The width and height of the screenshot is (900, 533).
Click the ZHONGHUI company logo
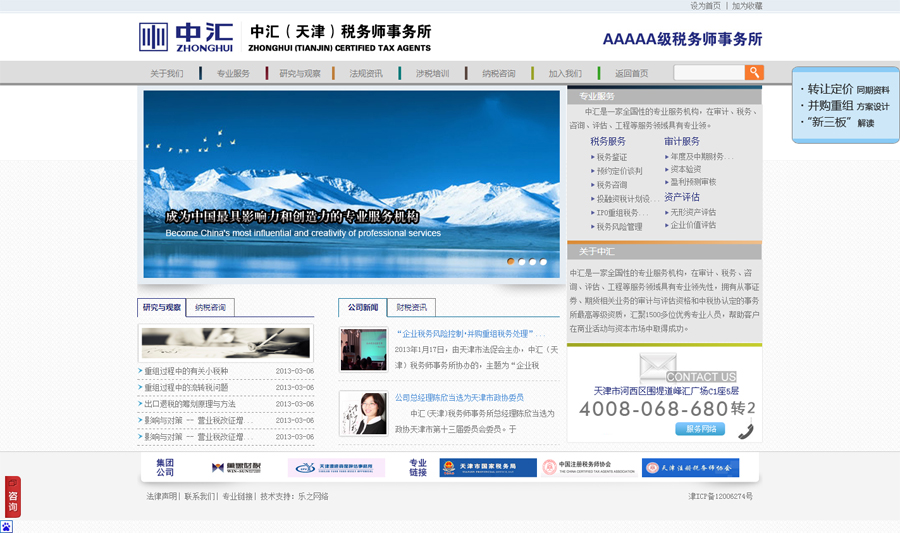coord(186,37)
